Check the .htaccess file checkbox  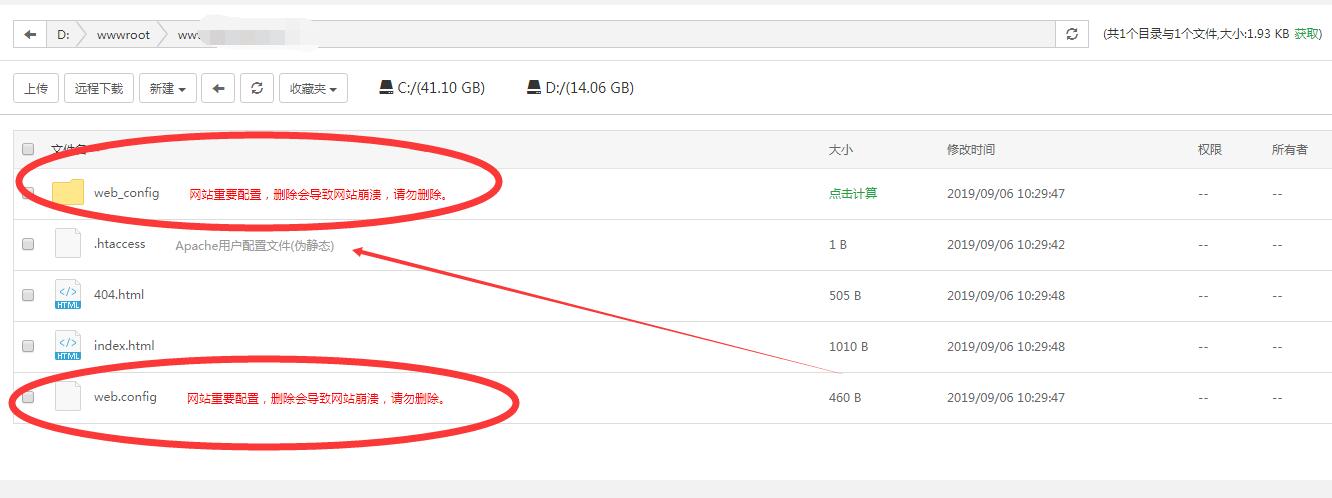(28, 244)
